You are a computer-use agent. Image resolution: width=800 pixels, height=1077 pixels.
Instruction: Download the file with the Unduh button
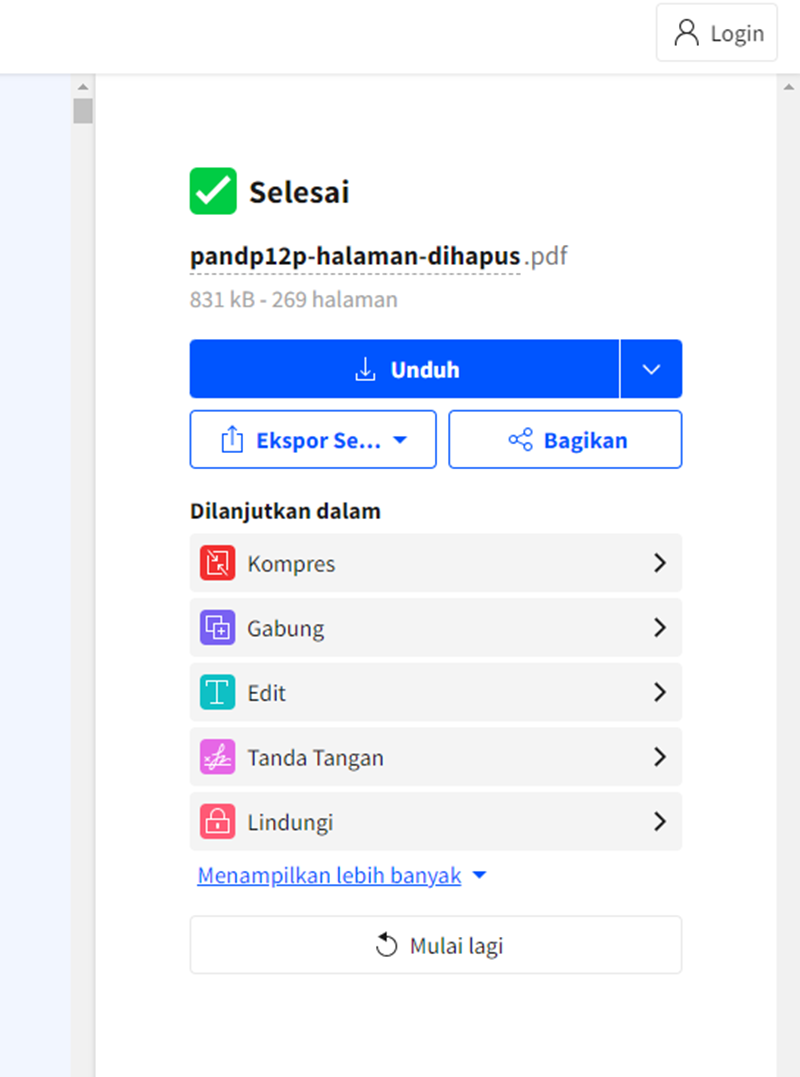(404, 369)
